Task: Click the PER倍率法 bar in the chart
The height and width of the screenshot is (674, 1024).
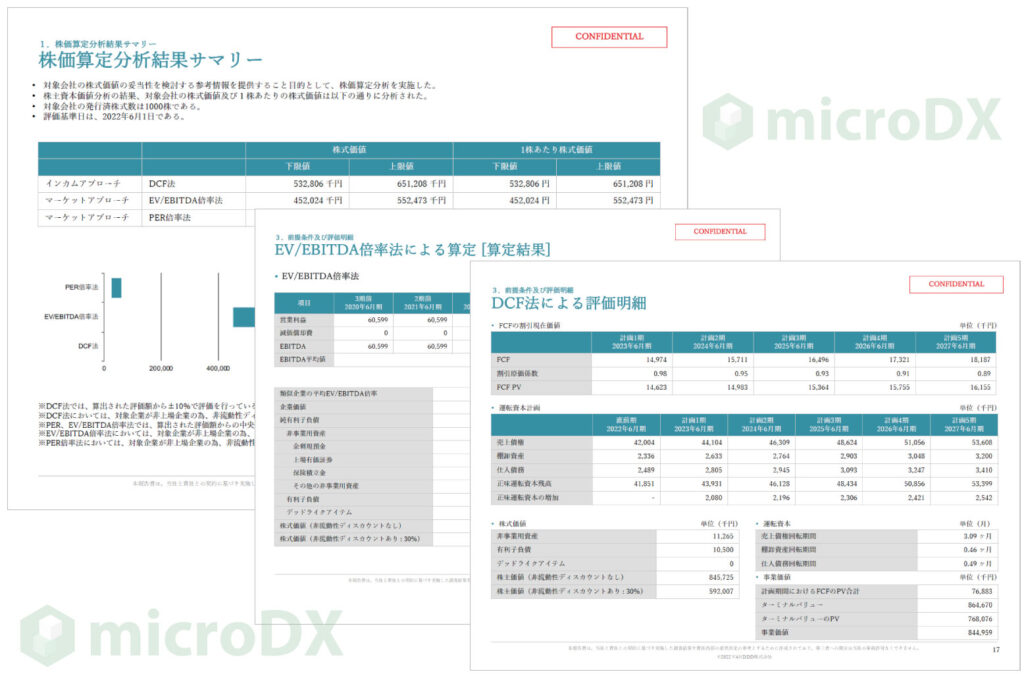Action: pos(116,287)
